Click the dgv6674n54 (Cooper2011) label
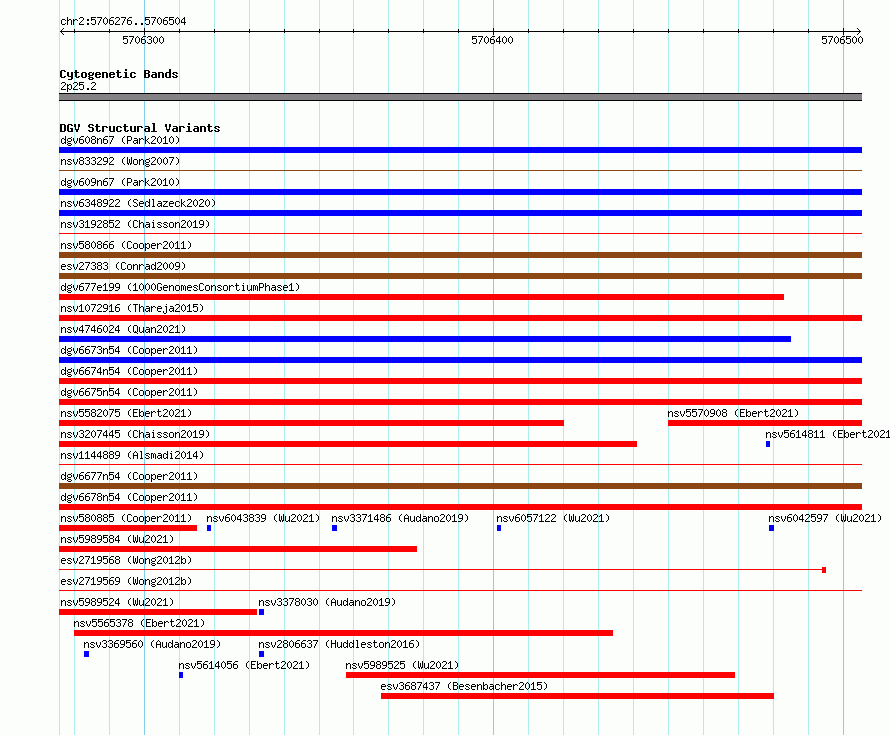Screen dimensions: 890x735 point(129,371)
